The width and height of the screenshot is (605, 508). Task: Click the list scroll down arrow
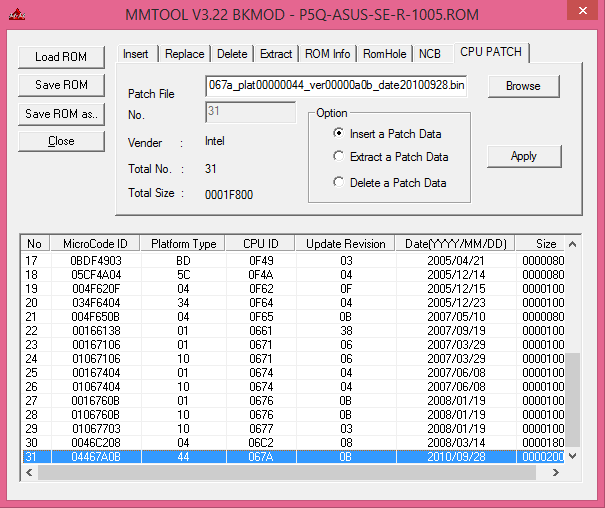point(573,456)
